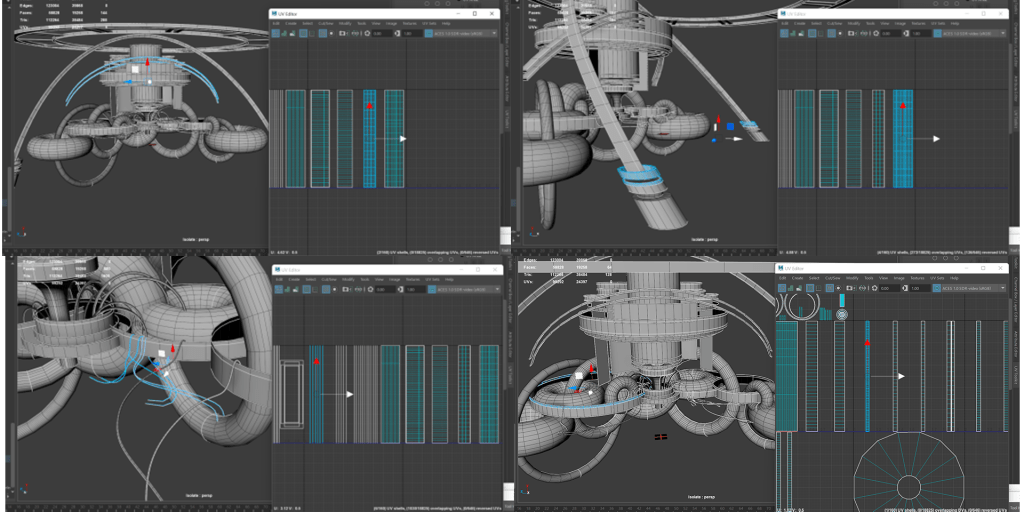Expand ACES view transform dropdown in top-right UV Editor
Screen dimensions: 1024x512
972,33
